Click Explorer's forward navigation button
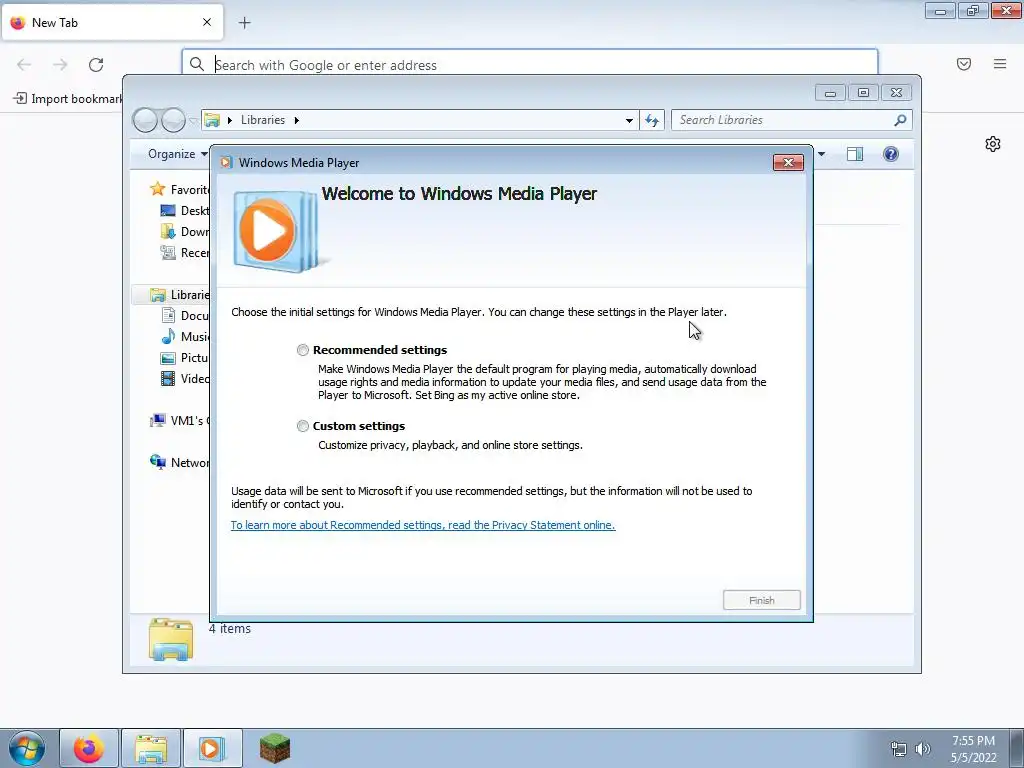The image size is (1024, 768). pos(173,120)
